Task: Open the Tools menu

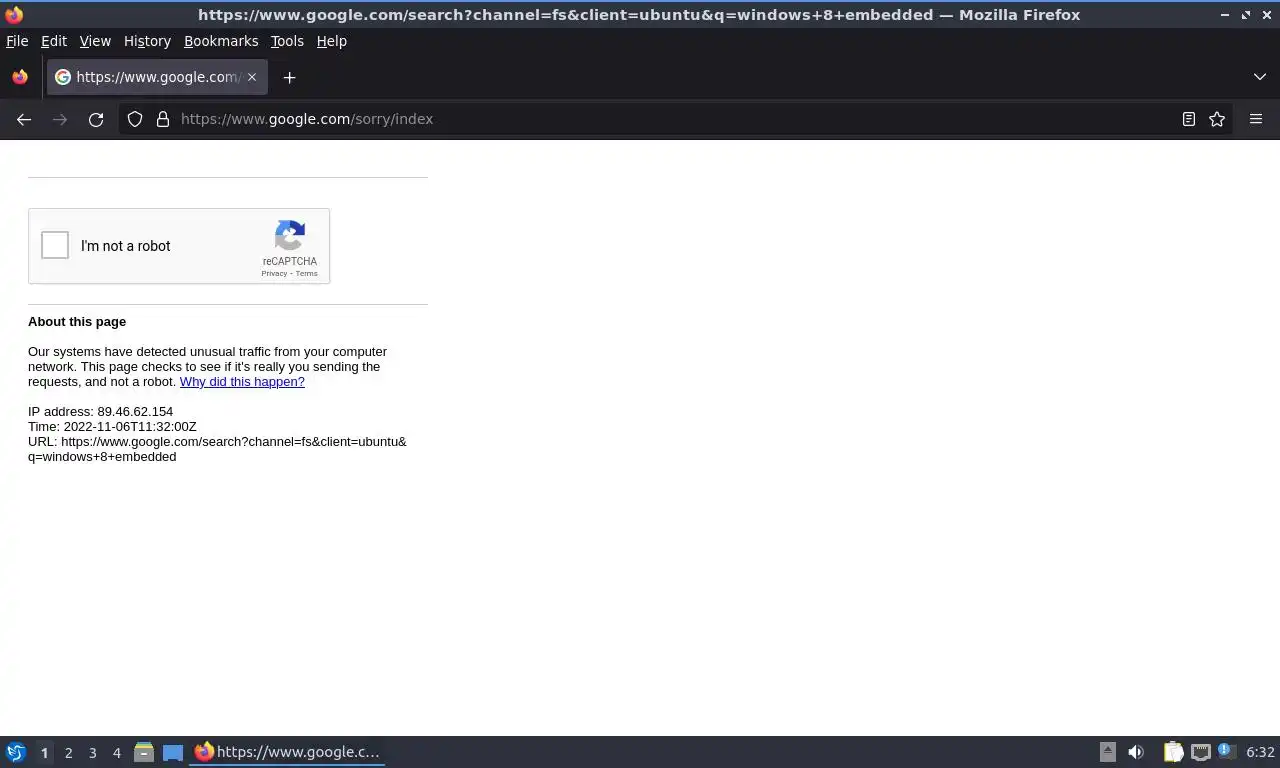Action: [x=287, y=41]
